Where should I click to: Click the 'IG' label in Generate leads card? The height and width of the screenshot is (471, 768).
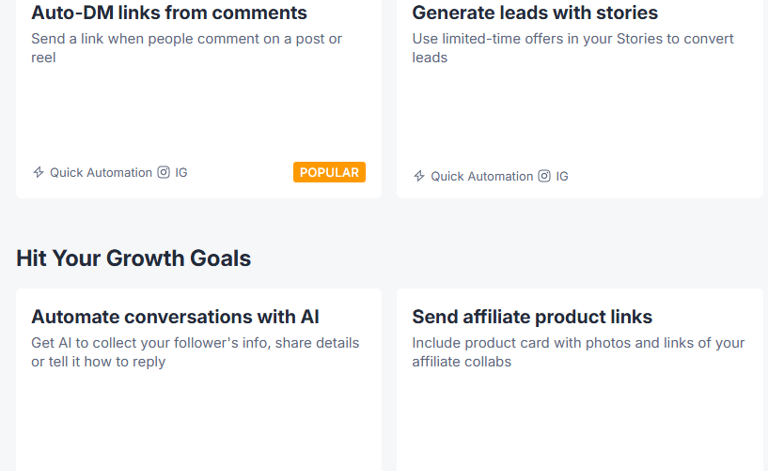[x=562, y=176]
